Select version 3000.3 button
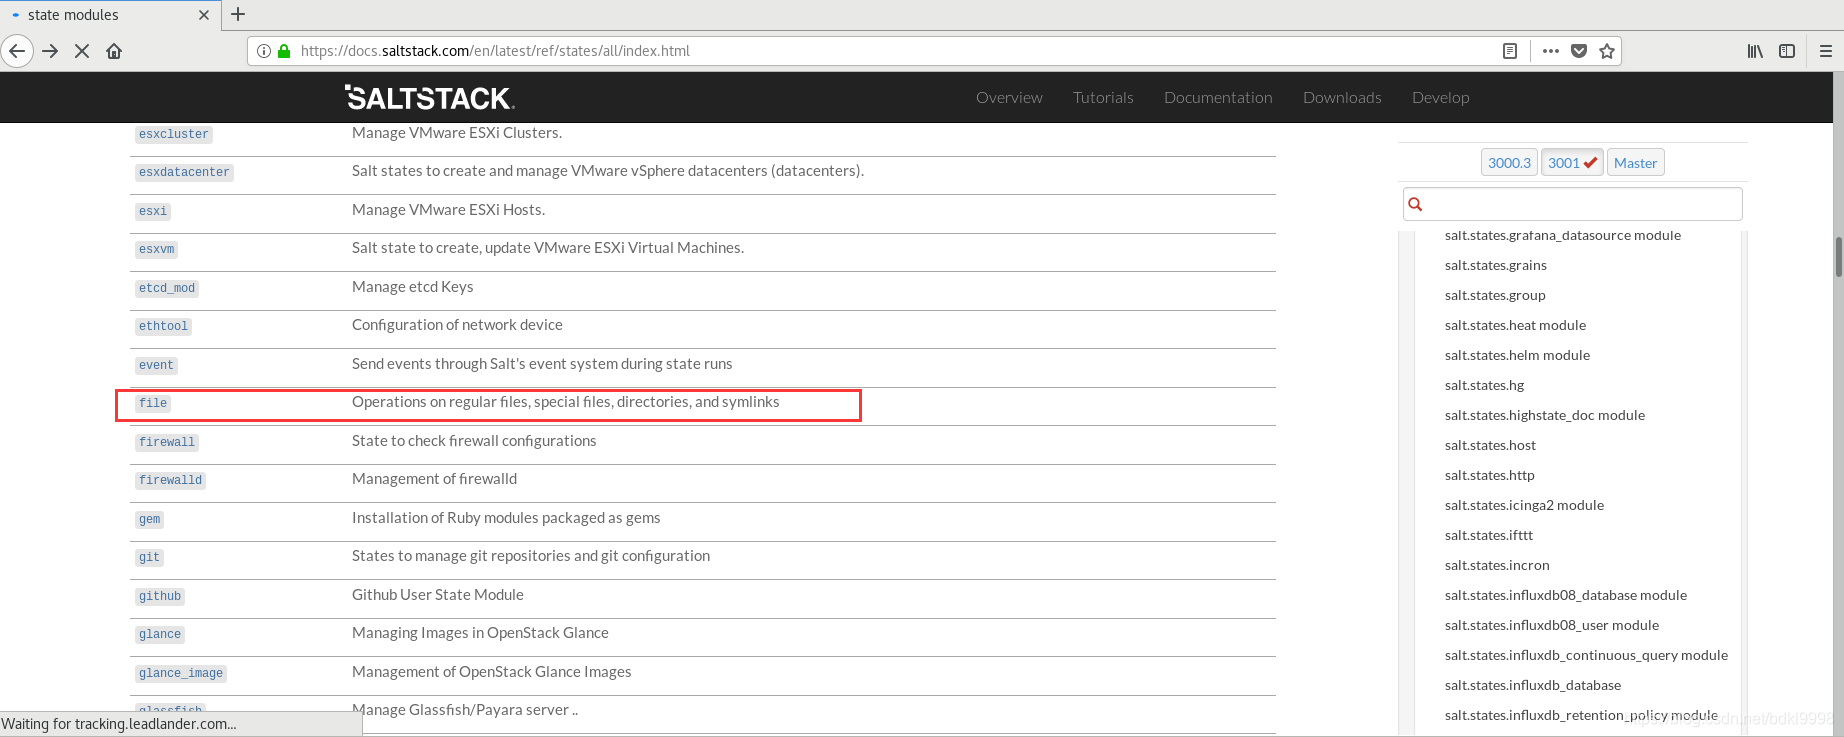Image resolution: width=1844 pixels, height=737 pixels. [1509, 163]
